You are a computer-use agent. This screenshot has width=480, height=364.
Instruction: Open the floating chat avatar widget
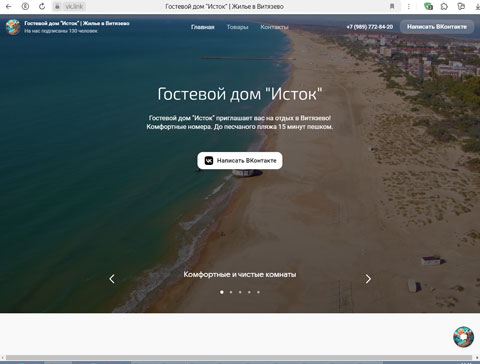[464, 337]
